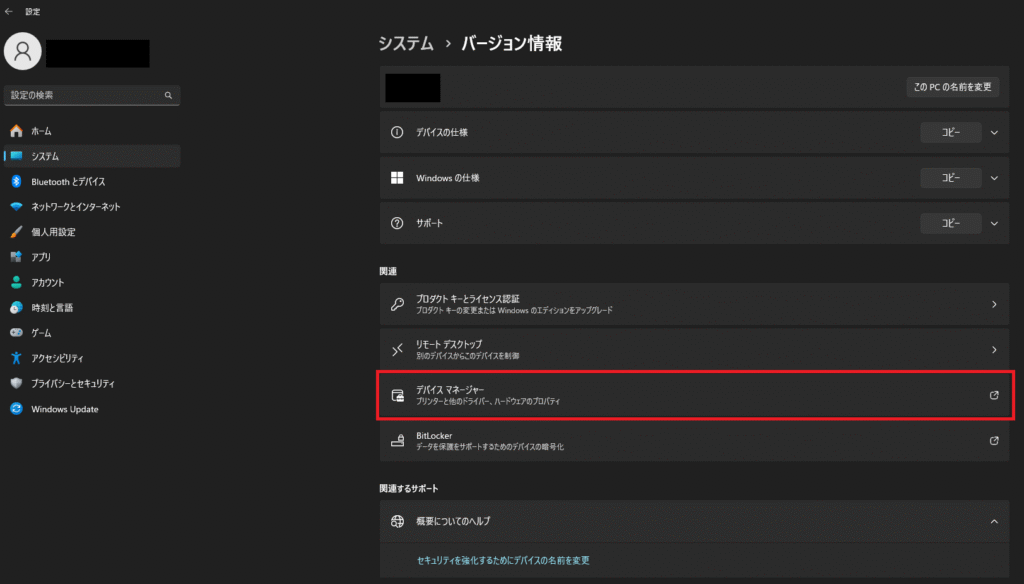Open Bluetooth とデバイス settings
The width and height of the screenshot is (1024, 584).
92,182
